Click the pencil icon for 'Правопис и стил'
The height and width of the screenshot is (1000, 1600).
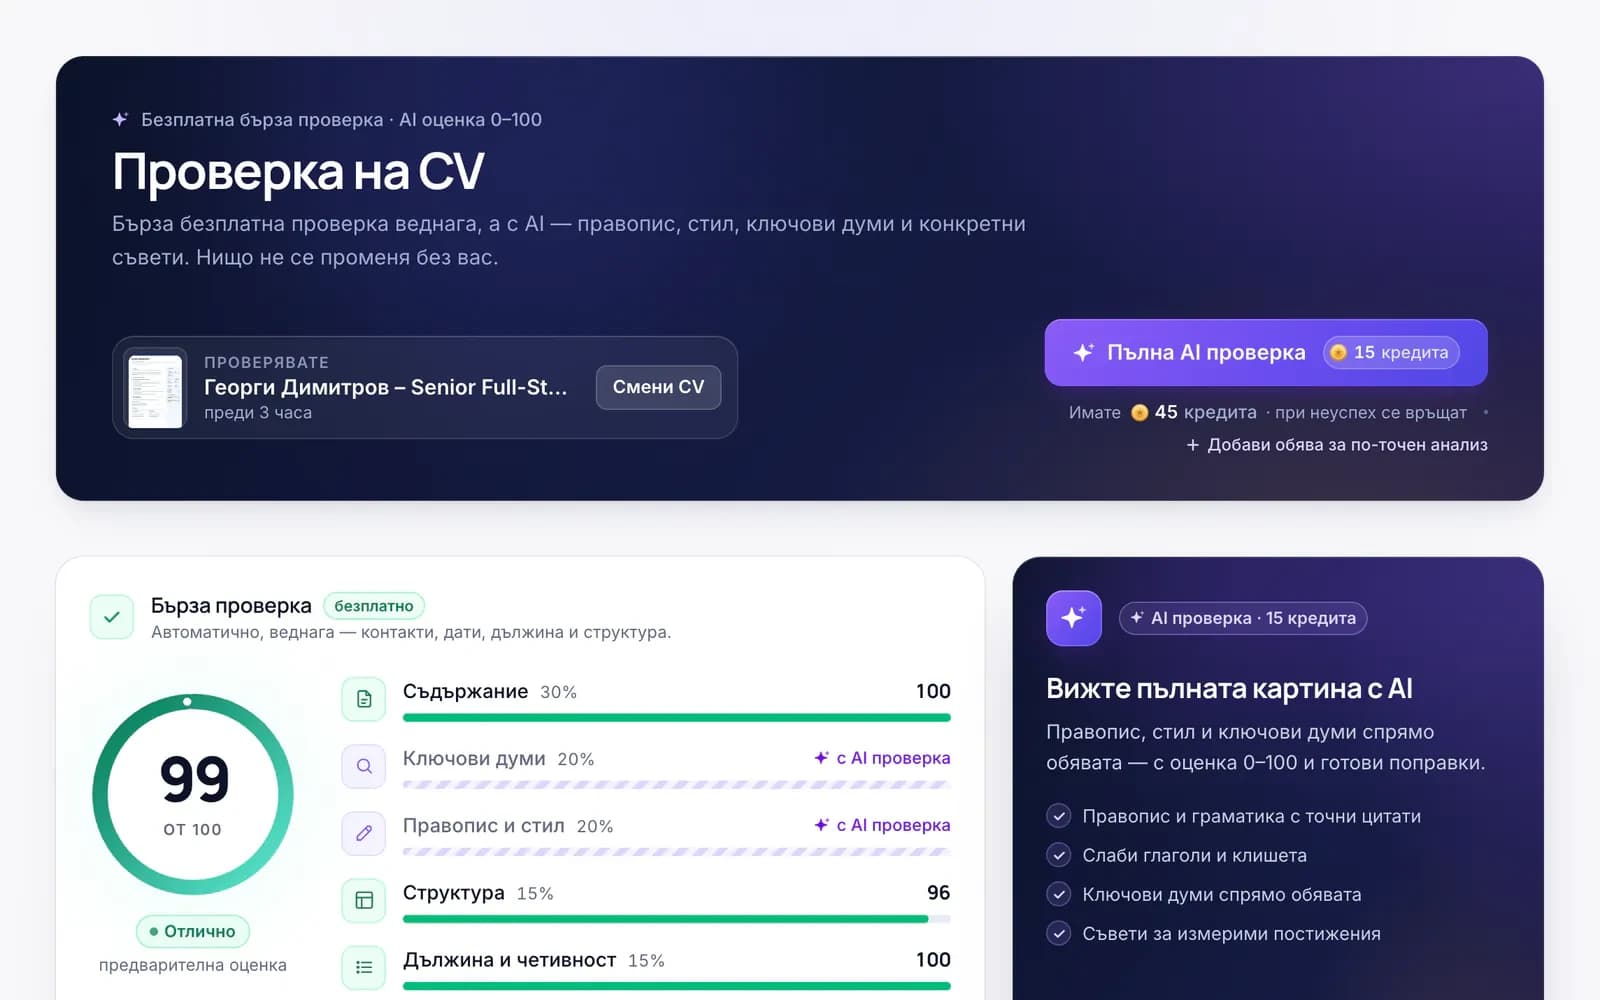(364, 833)
